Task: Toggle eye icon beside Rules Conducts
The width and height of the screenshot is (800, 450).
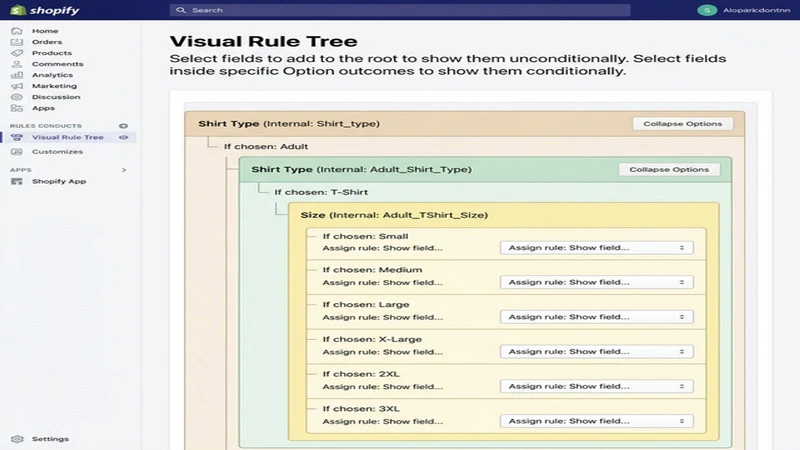Action: coord(123,126)
